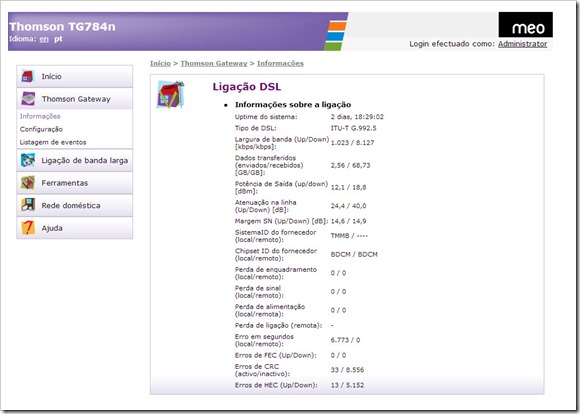Screen dimensions: 580x414
Task: Click Uptime do sistema label
Action: (x=266, y=117)
